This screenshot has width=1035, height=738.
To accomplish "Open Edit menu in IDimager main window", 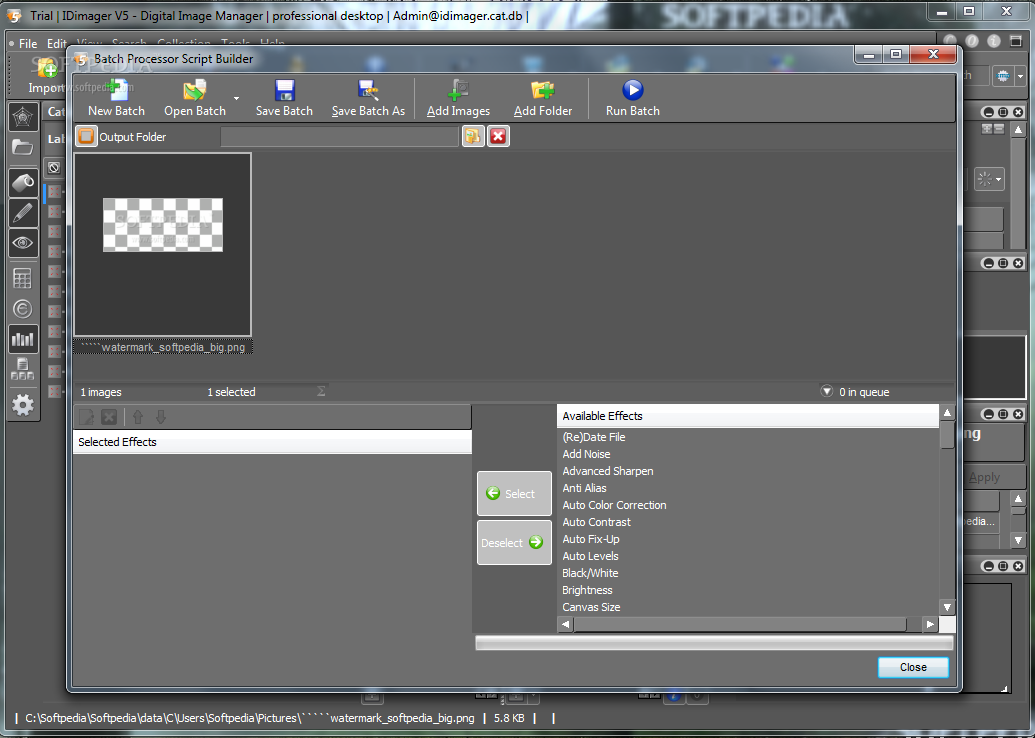I will (57, 44).
